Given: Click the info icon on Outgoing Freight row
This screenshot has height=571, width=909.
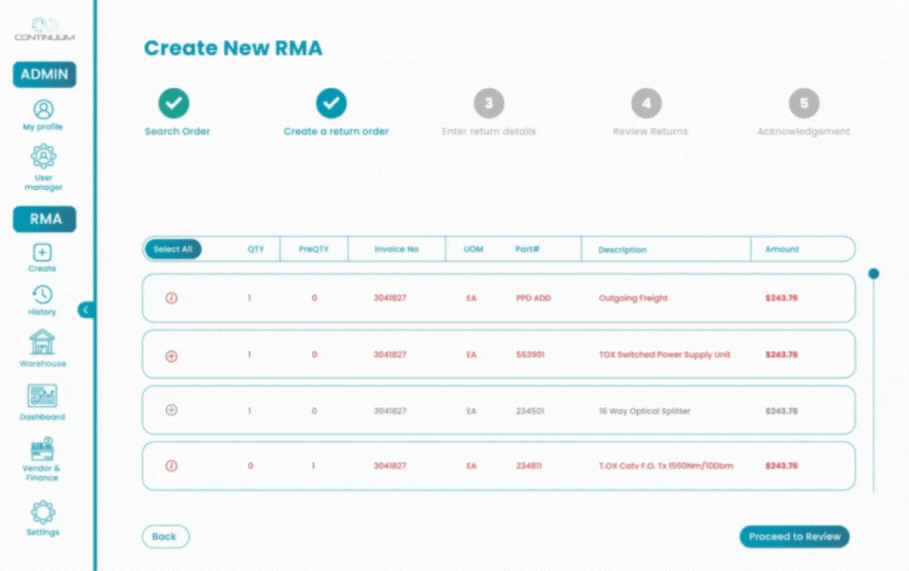Looking at the screenshot, I should pos(172,298).
